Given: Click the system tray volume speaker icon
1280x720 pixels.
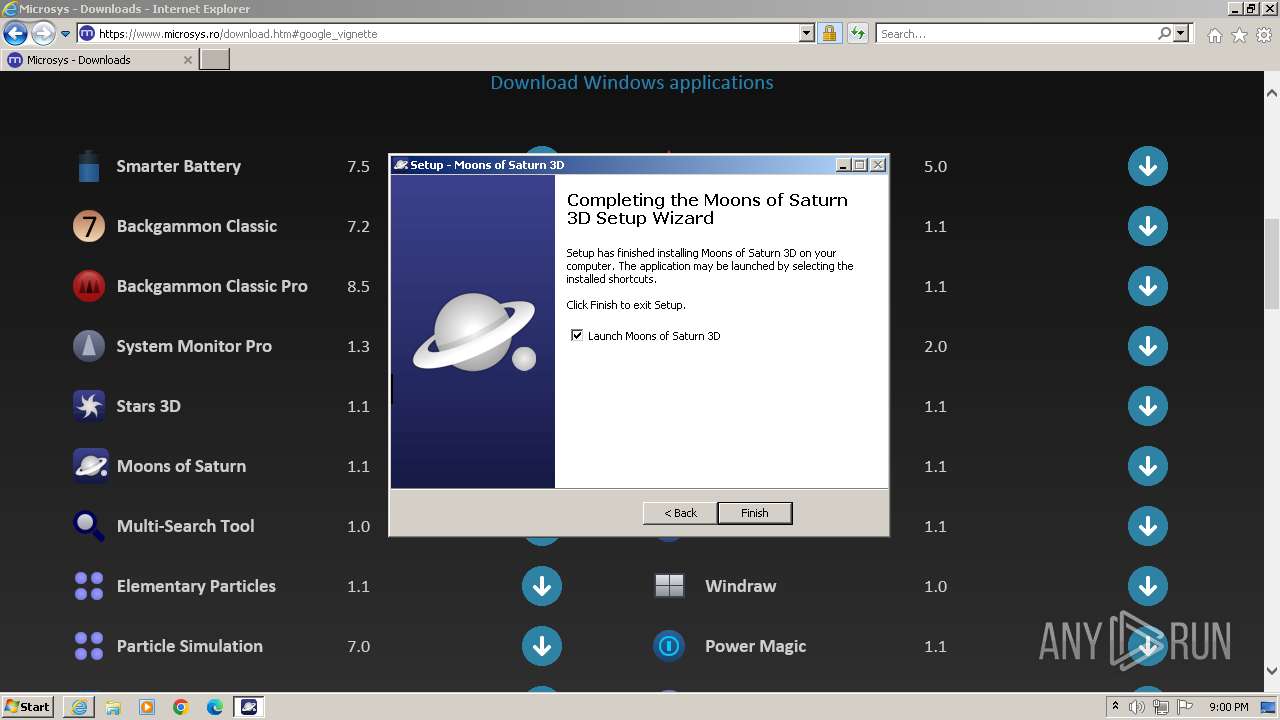Looking at the screenshot, I should point(1137,707).
